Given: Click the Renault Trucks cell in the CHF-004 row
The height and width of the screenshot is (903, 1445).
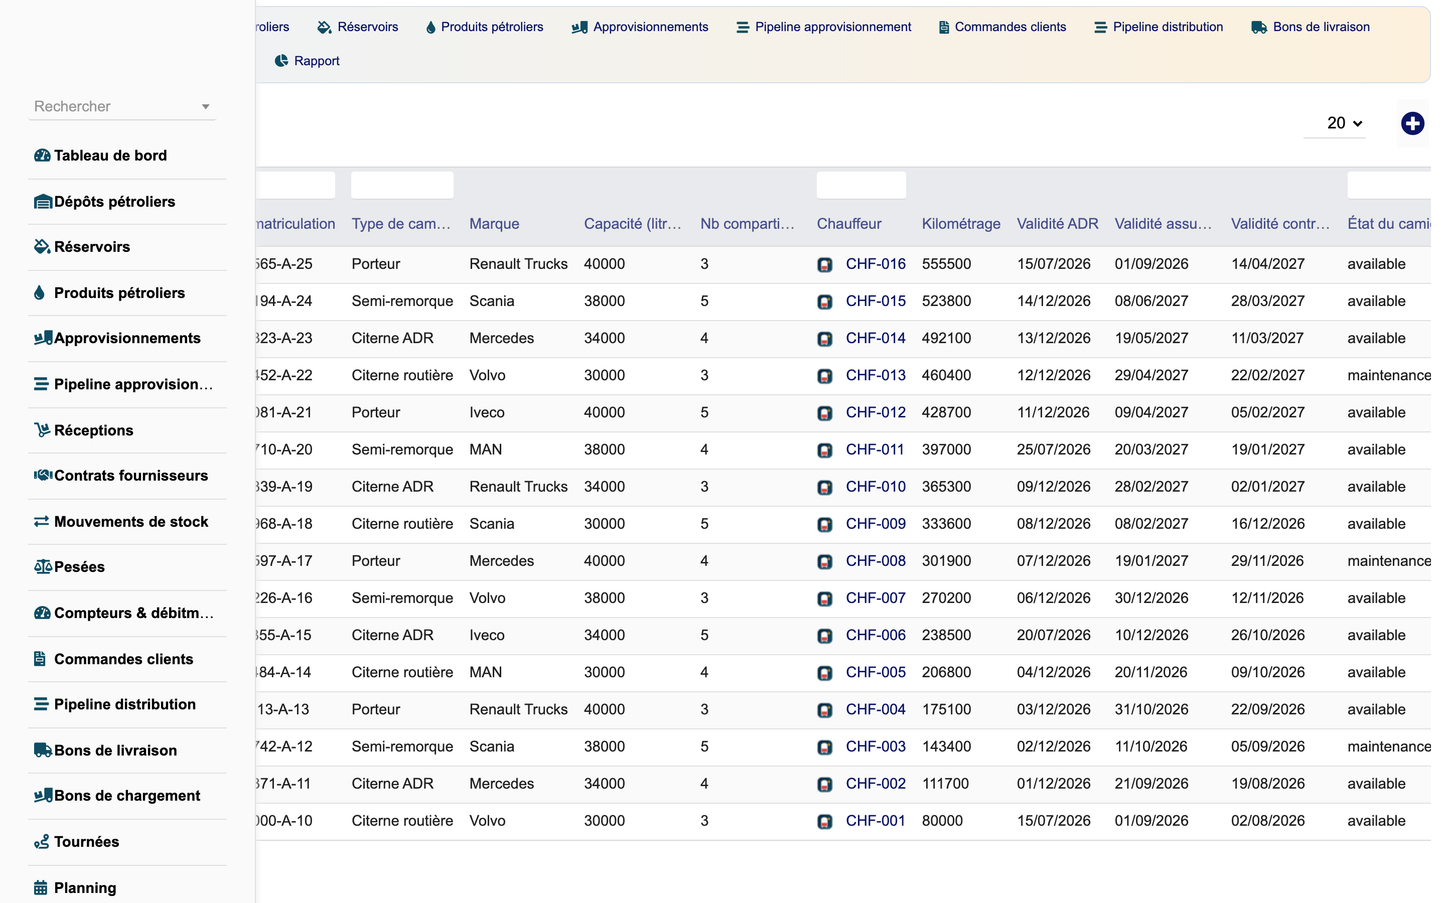Looking at the screenshot, I should tap(518, 709).
